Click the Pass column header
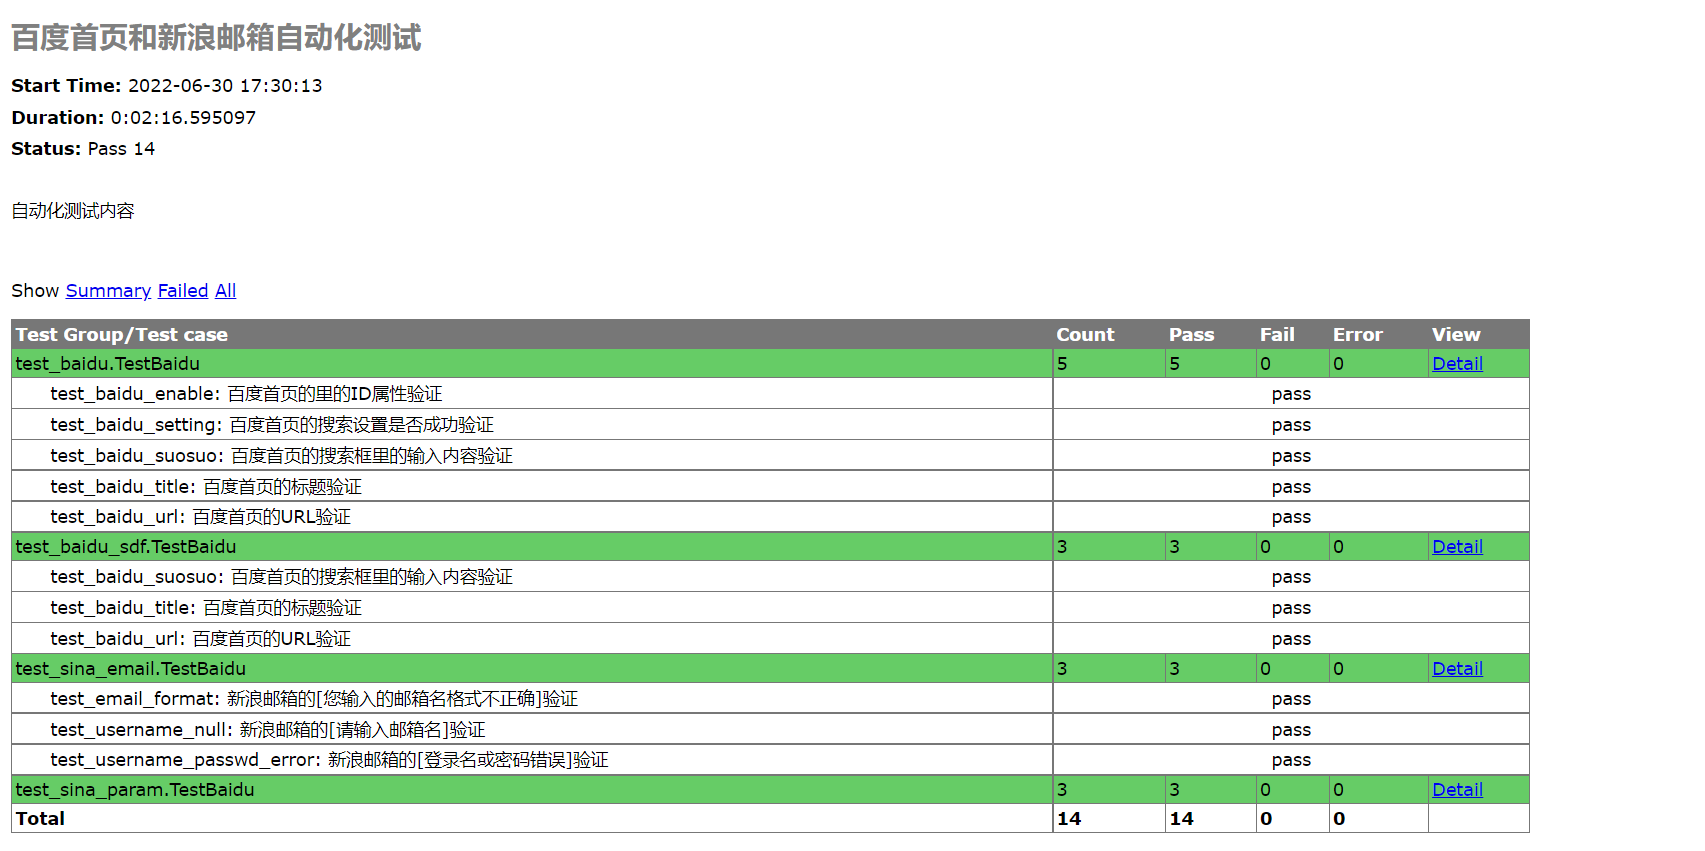 point(1191,335)
